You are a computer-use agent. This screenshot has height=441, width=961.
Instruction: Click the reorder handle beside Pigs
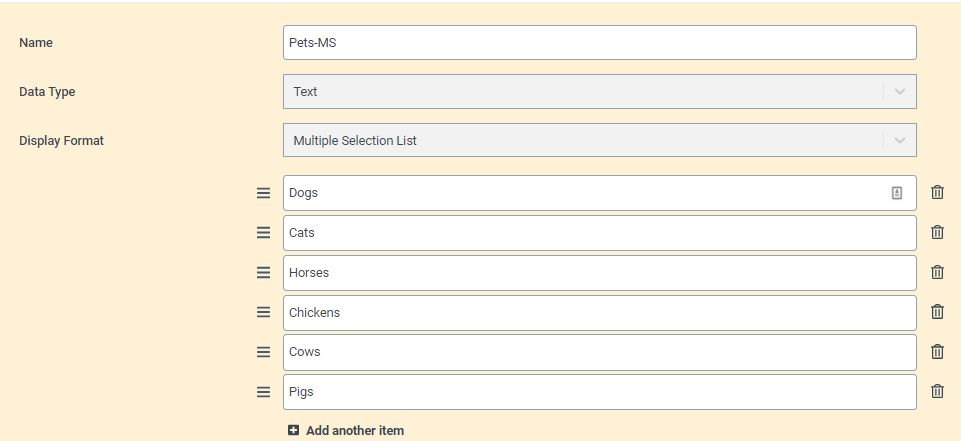(263, 392)
